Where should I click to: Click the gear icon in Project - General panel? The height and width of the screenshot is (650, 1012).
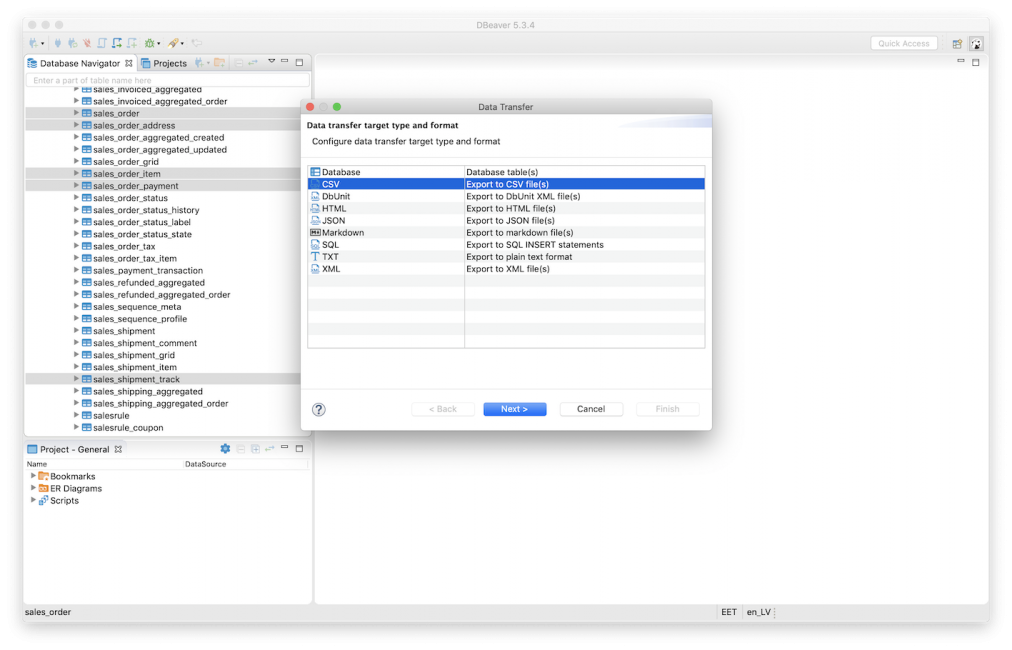pos(225,448)
